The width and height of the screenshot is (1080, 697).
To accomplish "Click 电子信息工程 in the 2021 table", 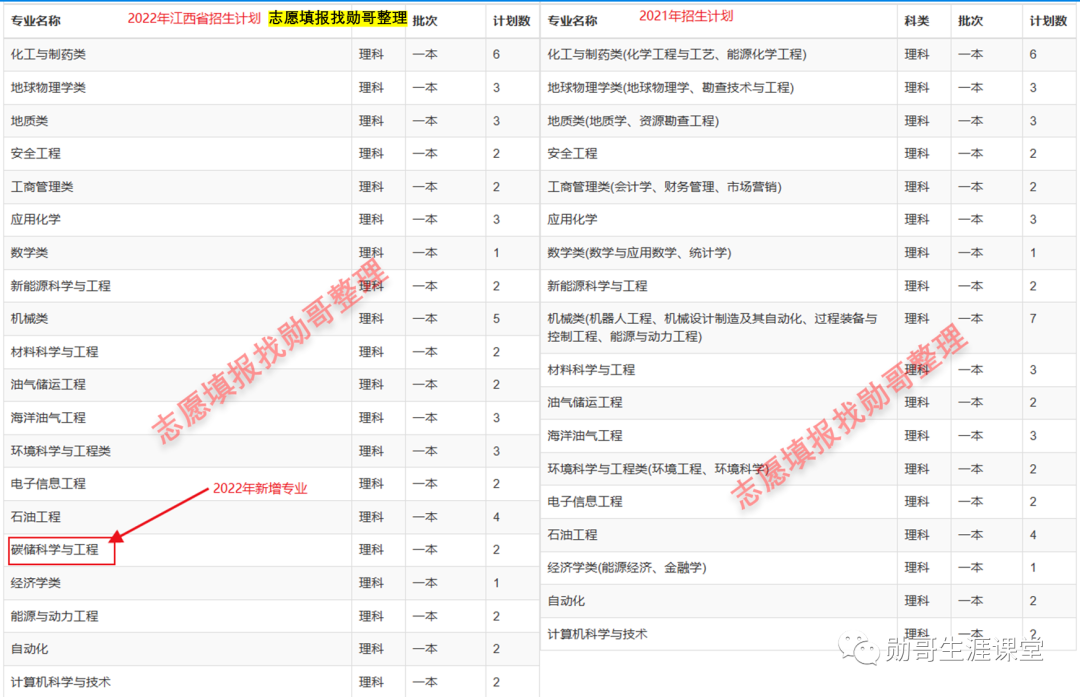I will pyautogui.click(x=585, y=501).
